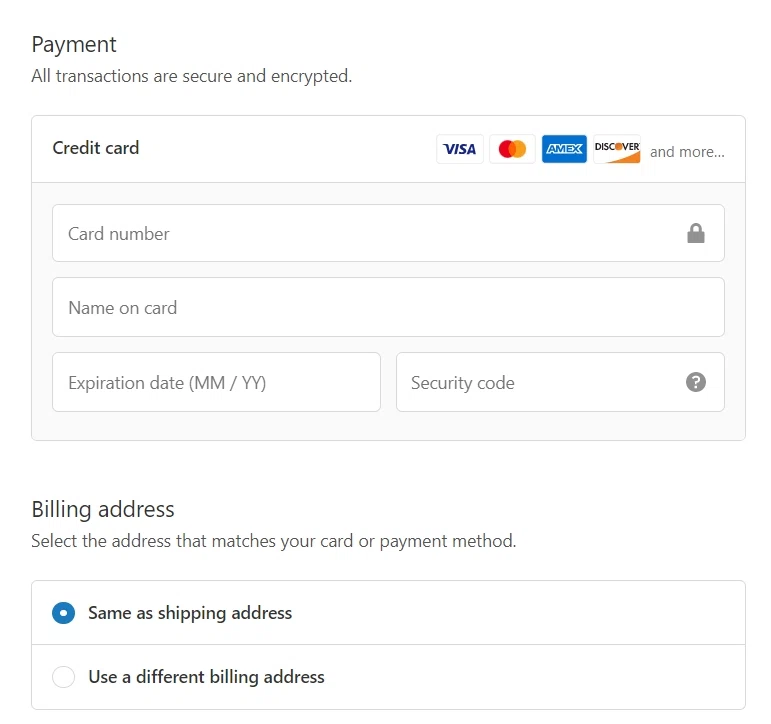
Task: Click the Mastercard logo
Action: (x=512, y=149)
